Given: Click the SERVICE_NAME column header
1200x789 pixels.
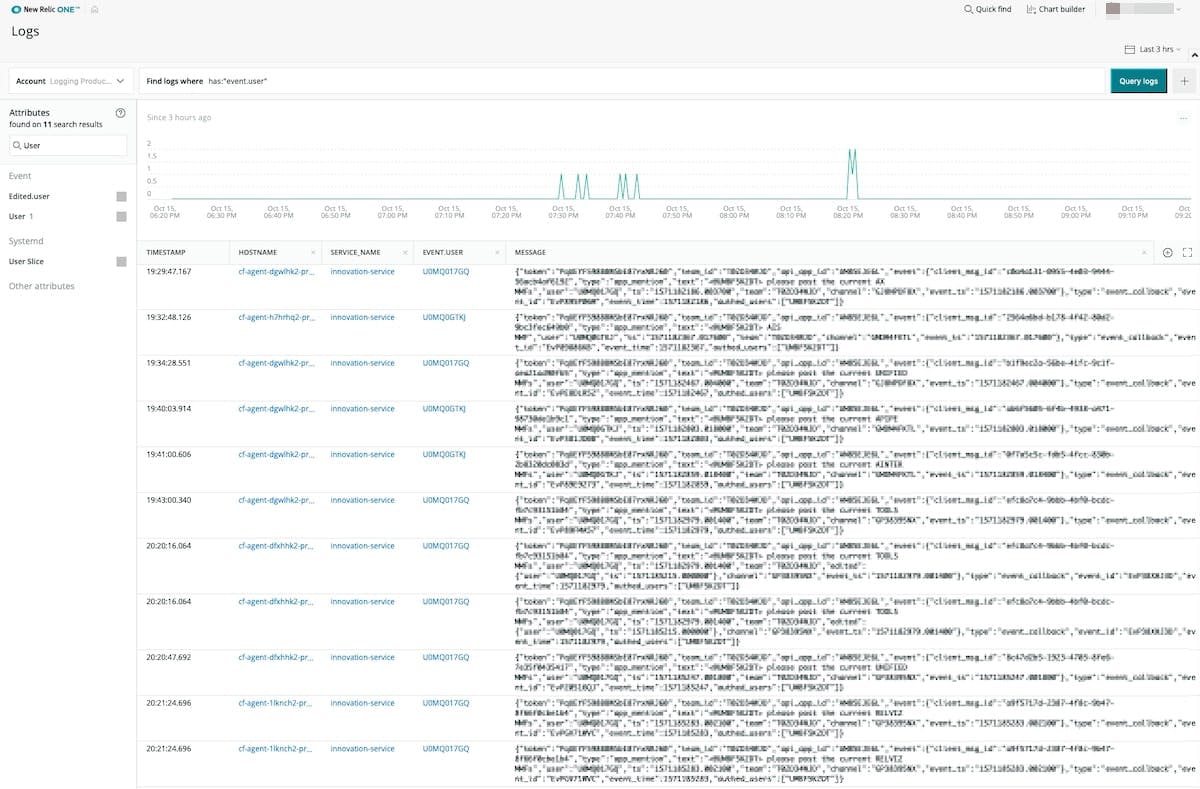Looking at the screenshot, I should [356, 253].
